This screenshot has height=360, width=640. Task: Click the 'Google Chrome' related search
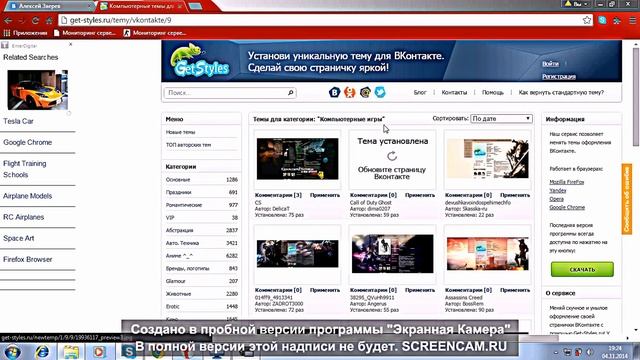click(x=27, y=142)
